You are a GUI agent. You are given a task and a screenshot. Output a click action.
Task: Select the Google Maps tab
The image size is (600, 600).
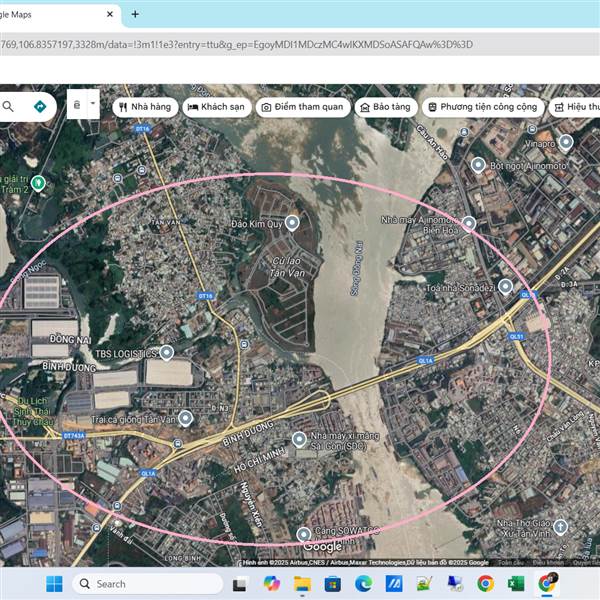57,15
